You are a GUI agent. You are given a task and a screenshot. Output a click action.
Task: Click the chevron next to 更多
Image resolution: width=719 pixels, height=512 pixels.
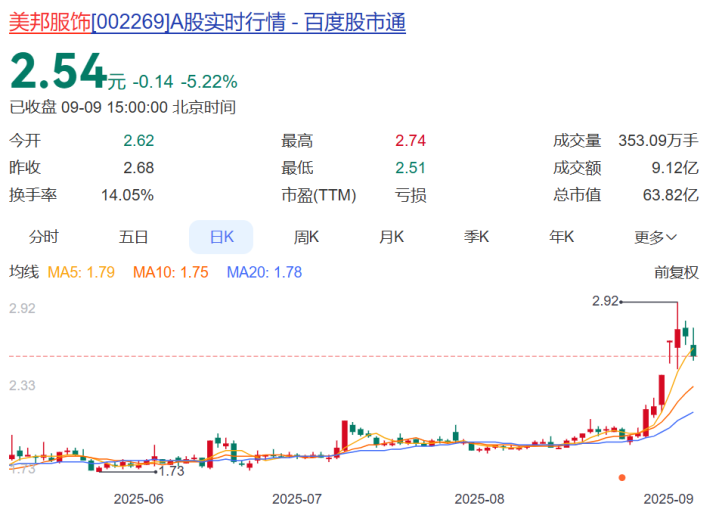pyautogui.click(x=671, y=237)
